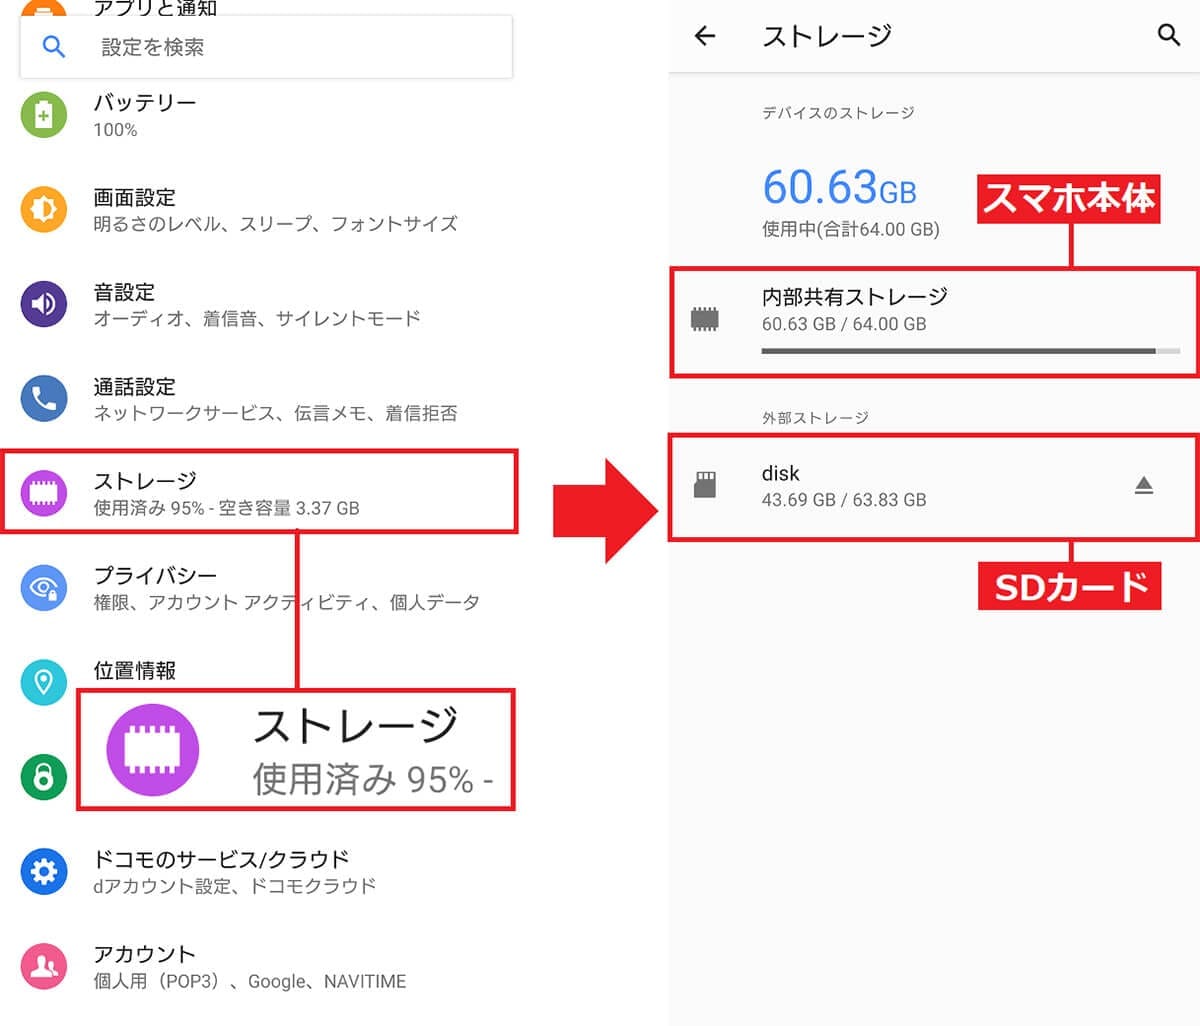Tap the 60.63GB usage figure
The height and width of the screenshot is (1026, 1200).
tap(839, 187)
